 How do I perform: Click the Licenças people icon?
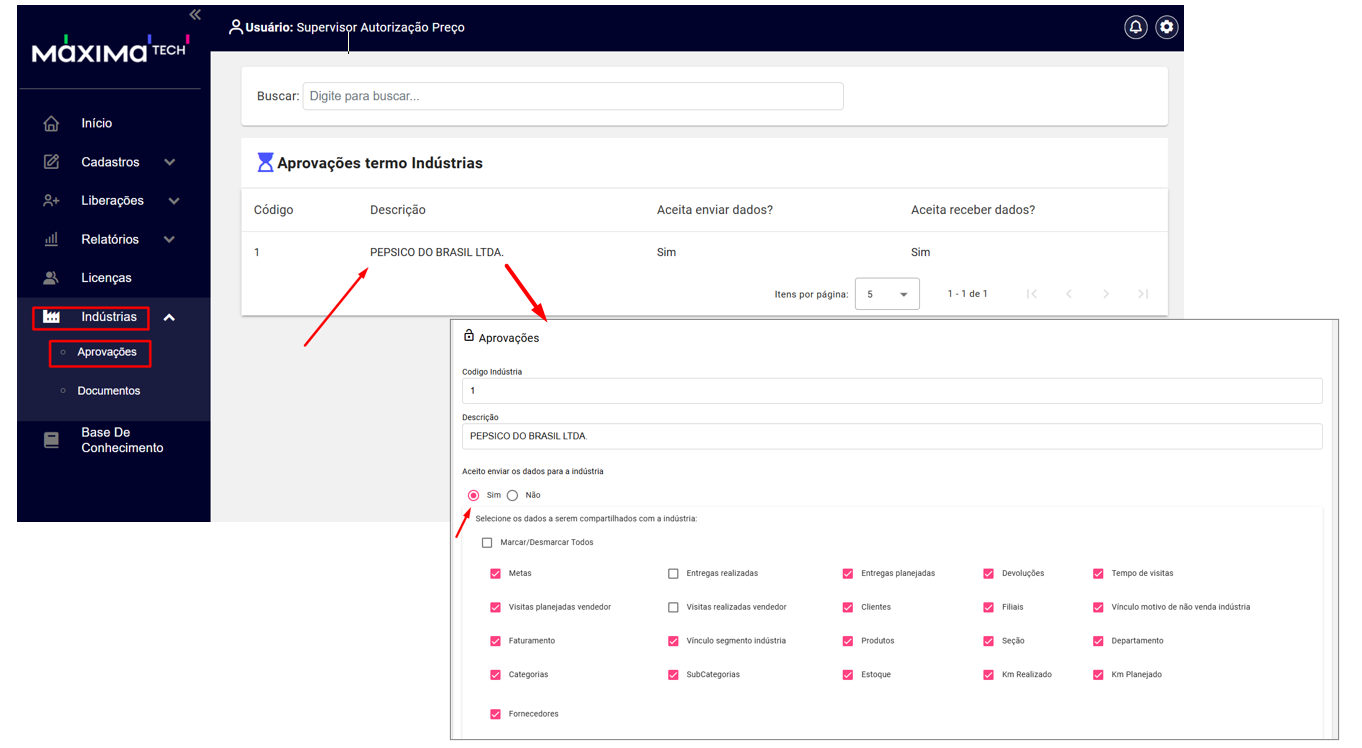[x=51, y=278]
